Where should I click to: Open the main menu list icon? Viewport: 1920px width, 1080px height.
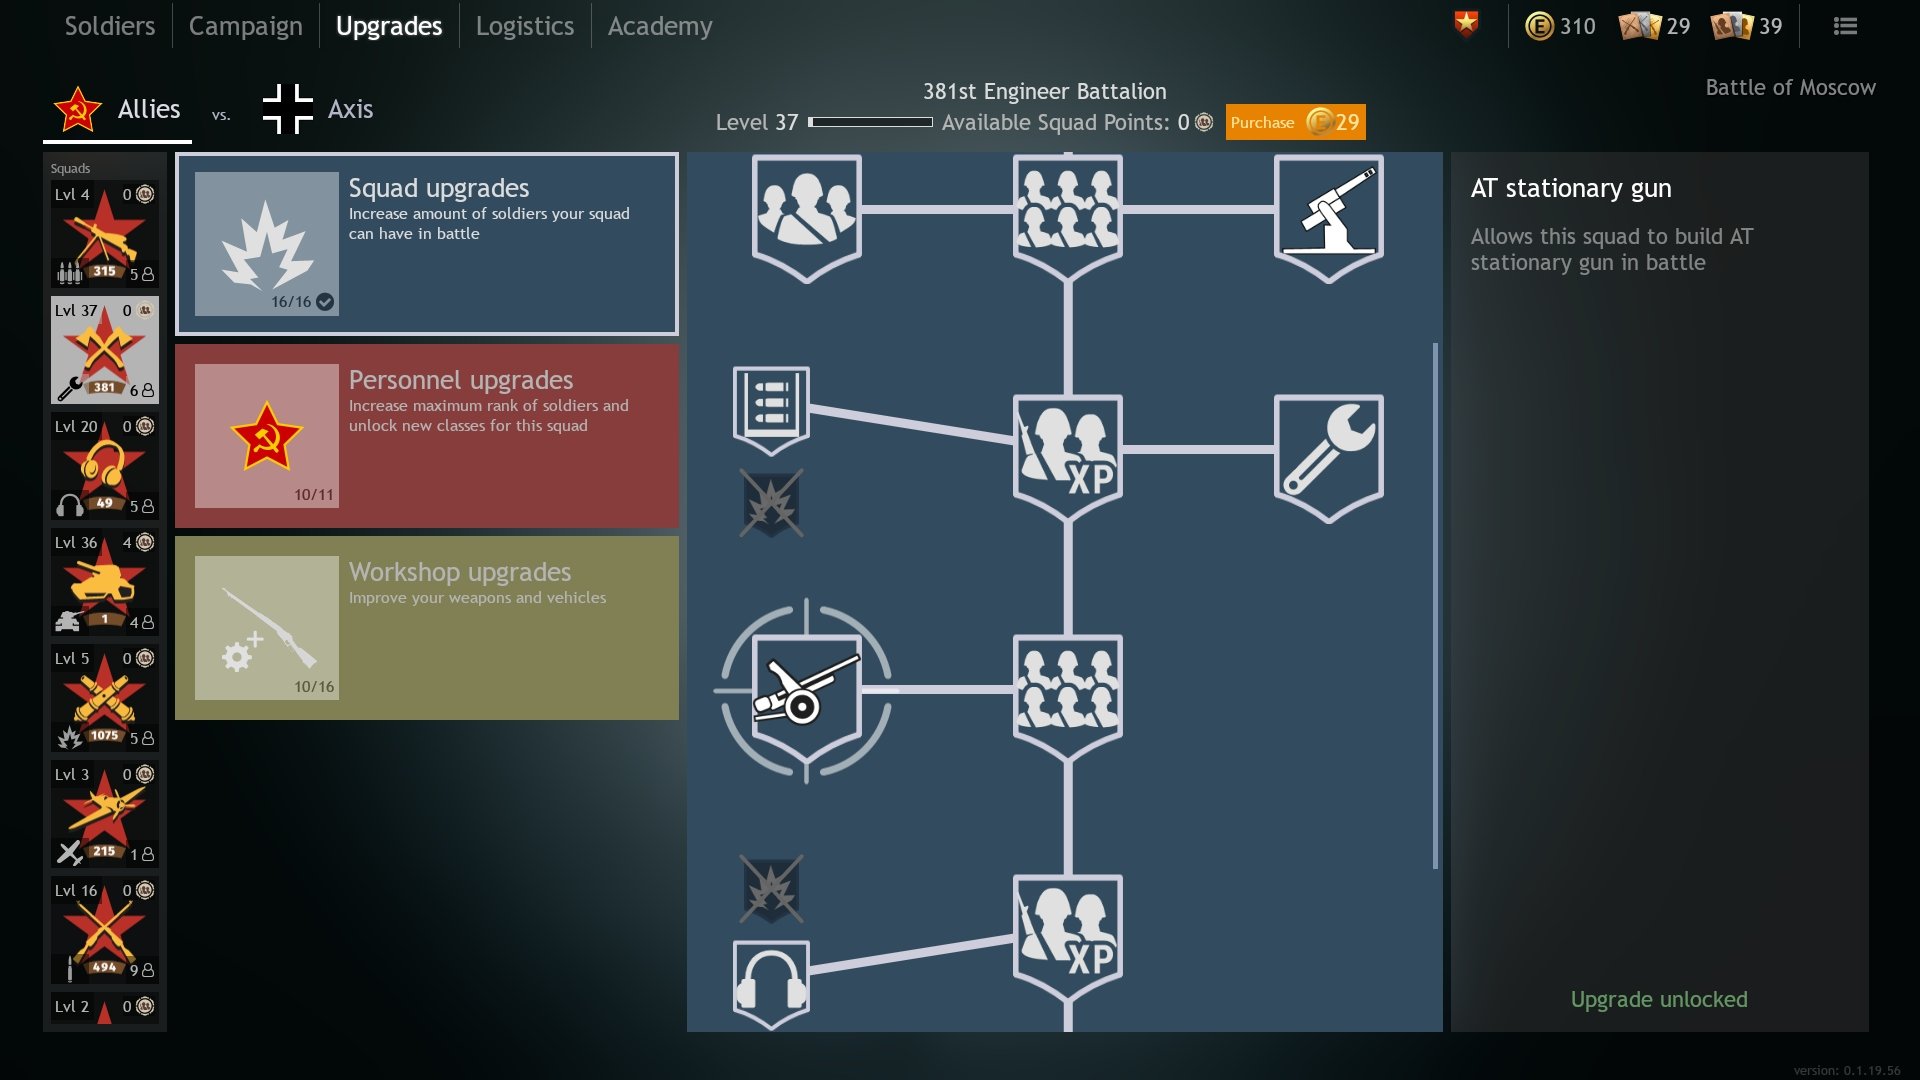point(1845,26)
